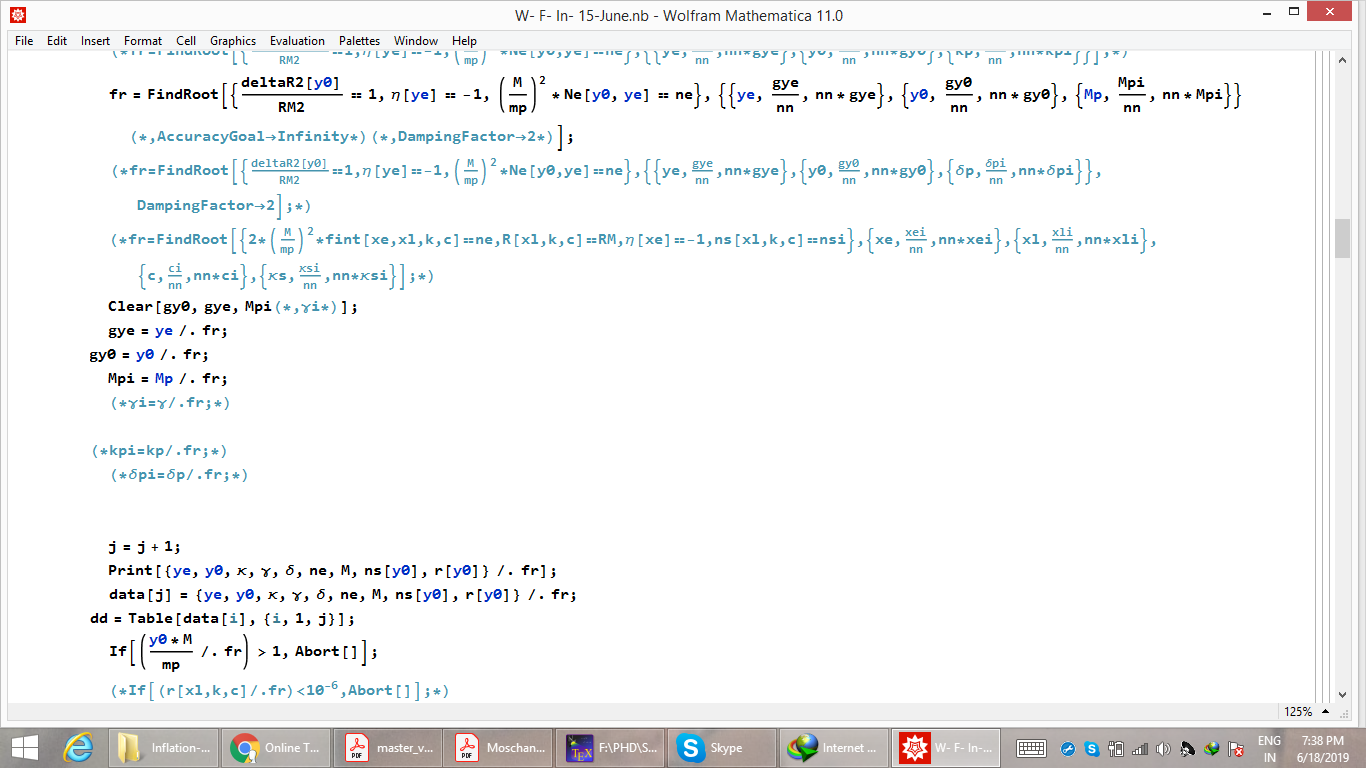Open the Inflation folder in taskbar
This screenshot has height=768, width=1366.
pos(163,747)
